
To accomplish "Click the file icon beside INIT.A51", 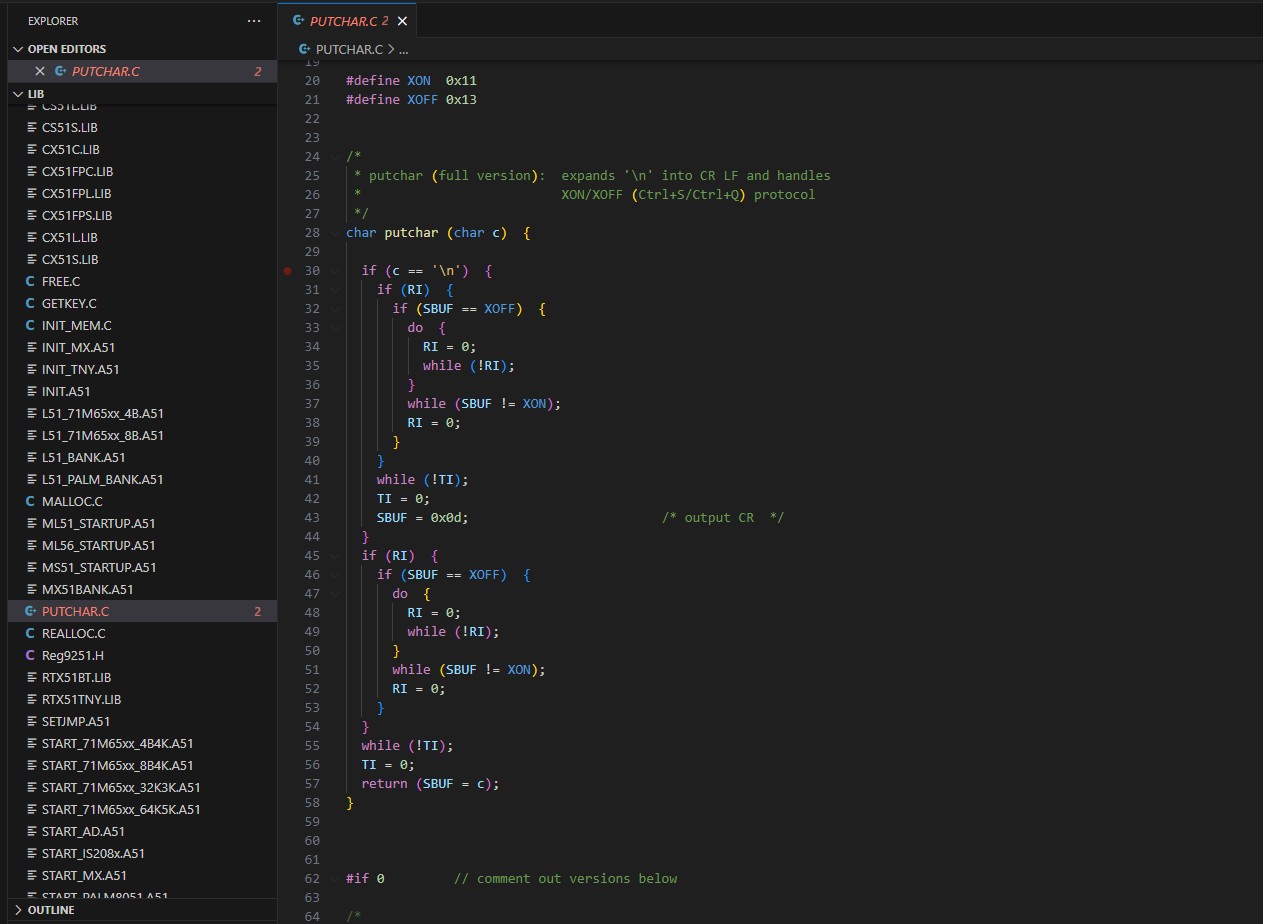I will tap(30, 391).
